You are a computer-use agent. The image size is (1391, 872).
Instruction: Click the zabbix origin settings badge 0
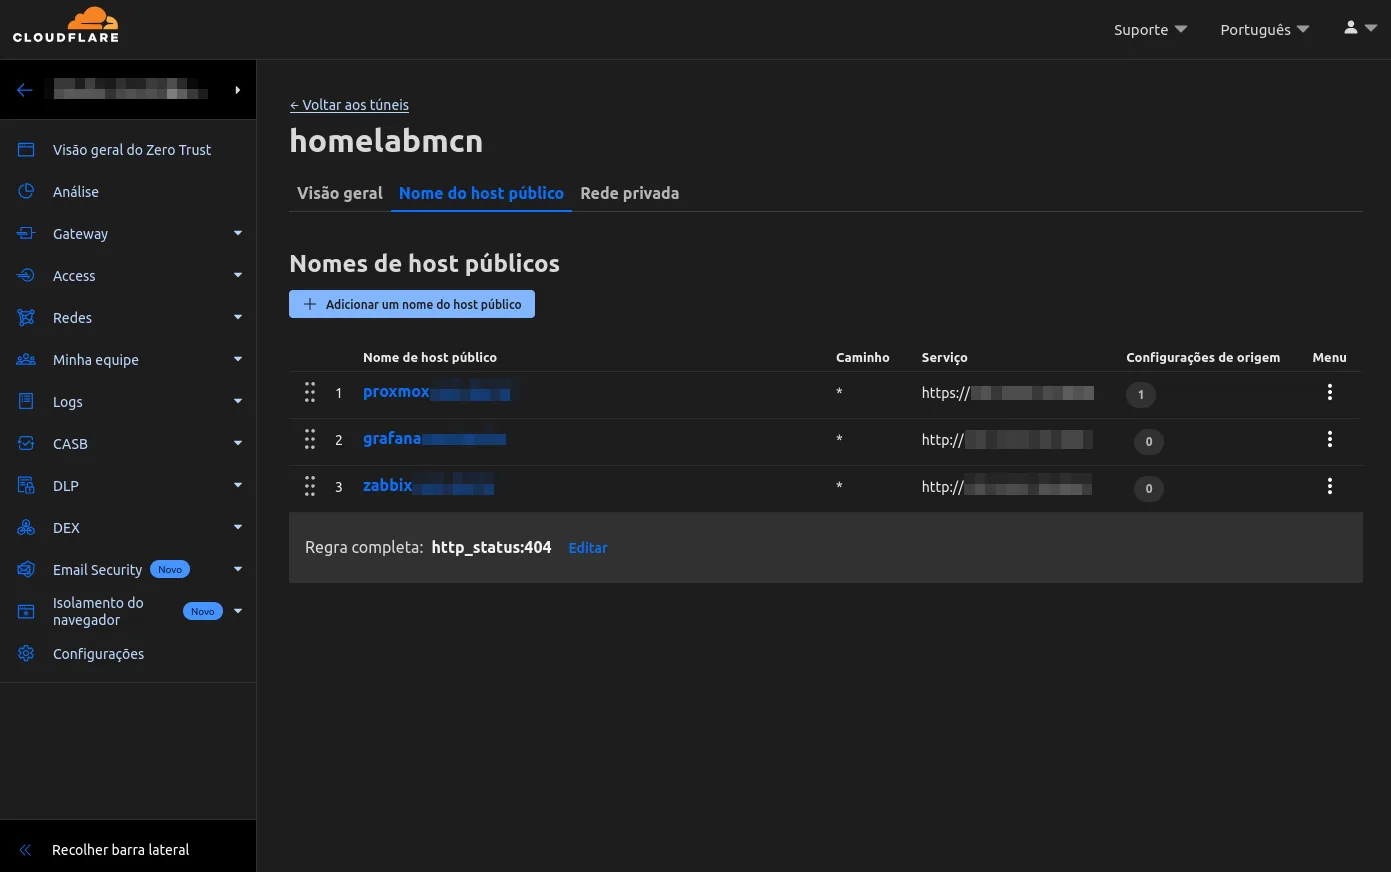(1149, 488)
